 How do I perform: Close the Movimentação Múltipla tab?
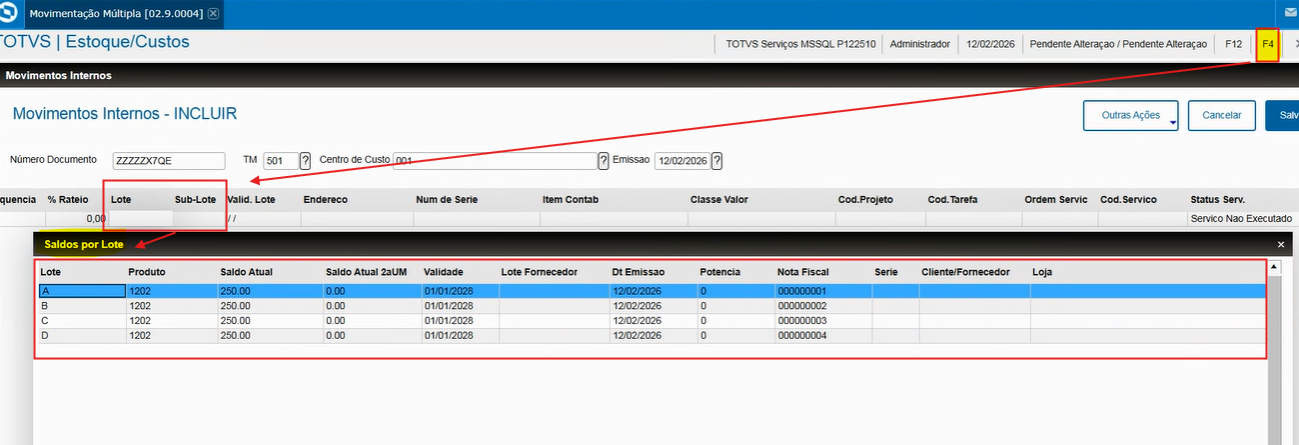(214, 15)
